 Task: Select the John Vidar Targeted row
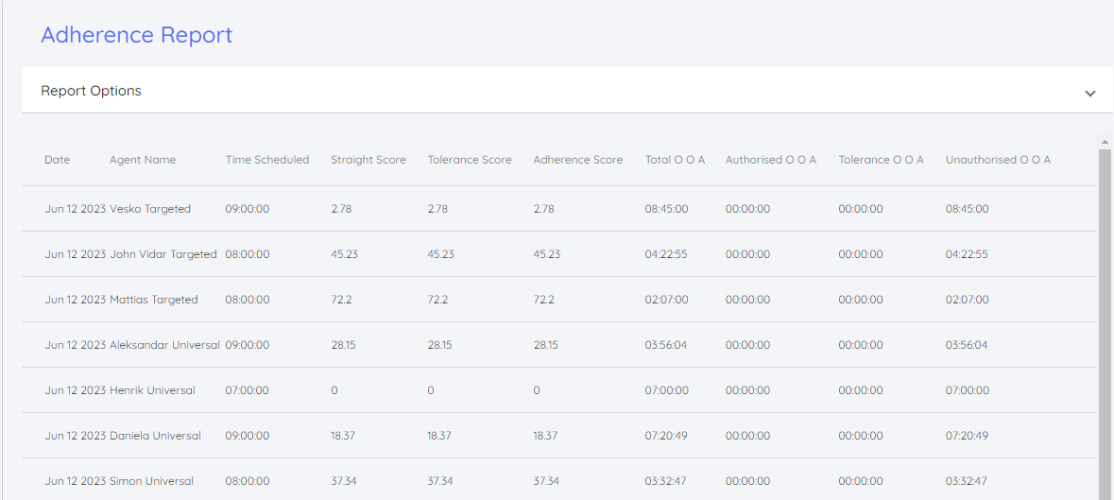pyautogui.click(x=163, y=254)
